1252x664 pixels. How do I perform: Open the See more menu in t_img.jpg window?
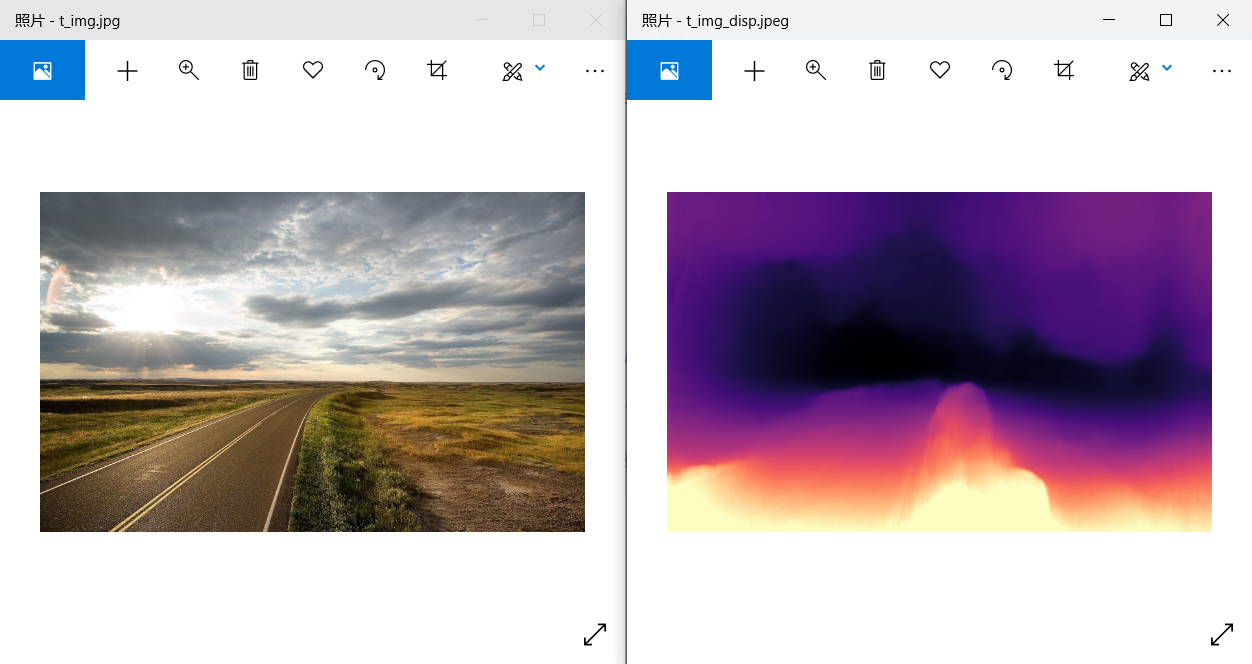pyautogui.click(x=595, y=70)
